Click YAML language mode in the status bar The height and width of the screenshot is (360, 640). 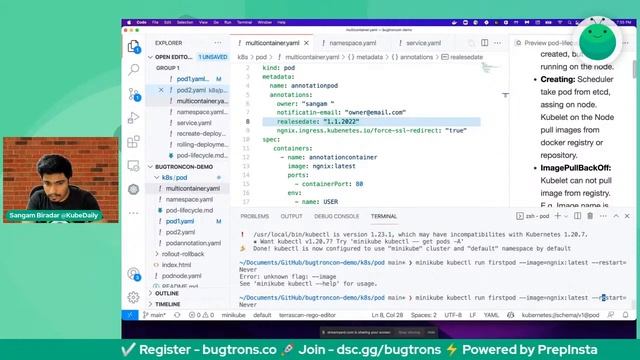[491, 315]
